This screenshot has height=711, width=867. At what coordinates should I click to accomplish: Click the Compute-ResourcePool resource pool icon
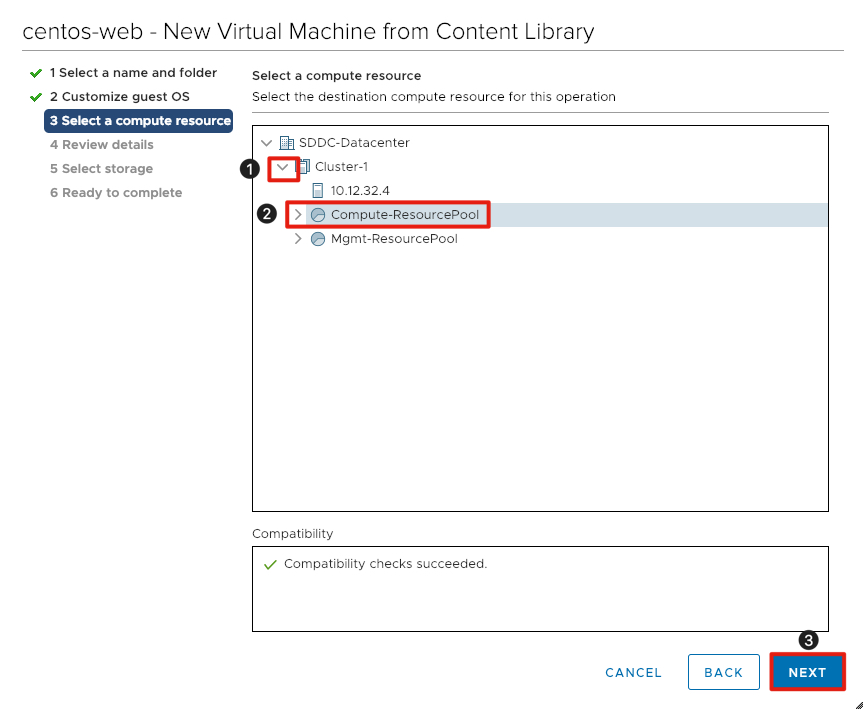click(317, 214)
